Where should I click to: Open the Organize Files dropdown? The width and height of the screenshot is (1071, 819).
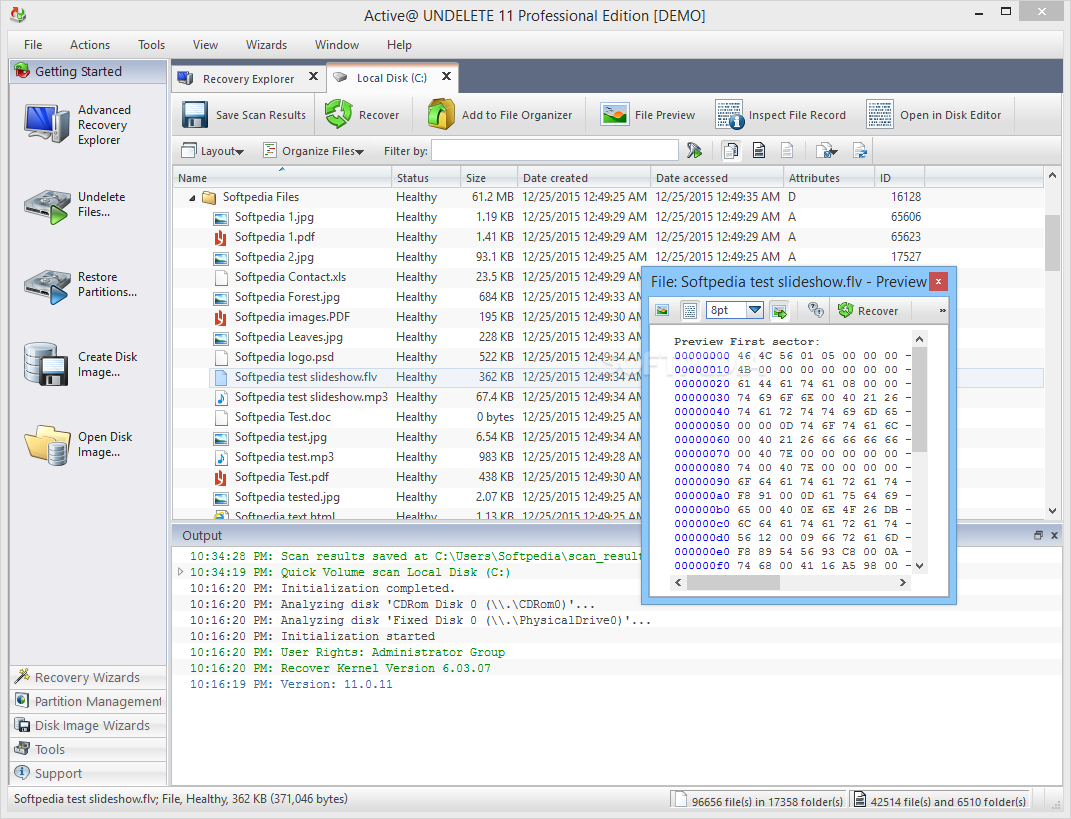coord(314,151)
